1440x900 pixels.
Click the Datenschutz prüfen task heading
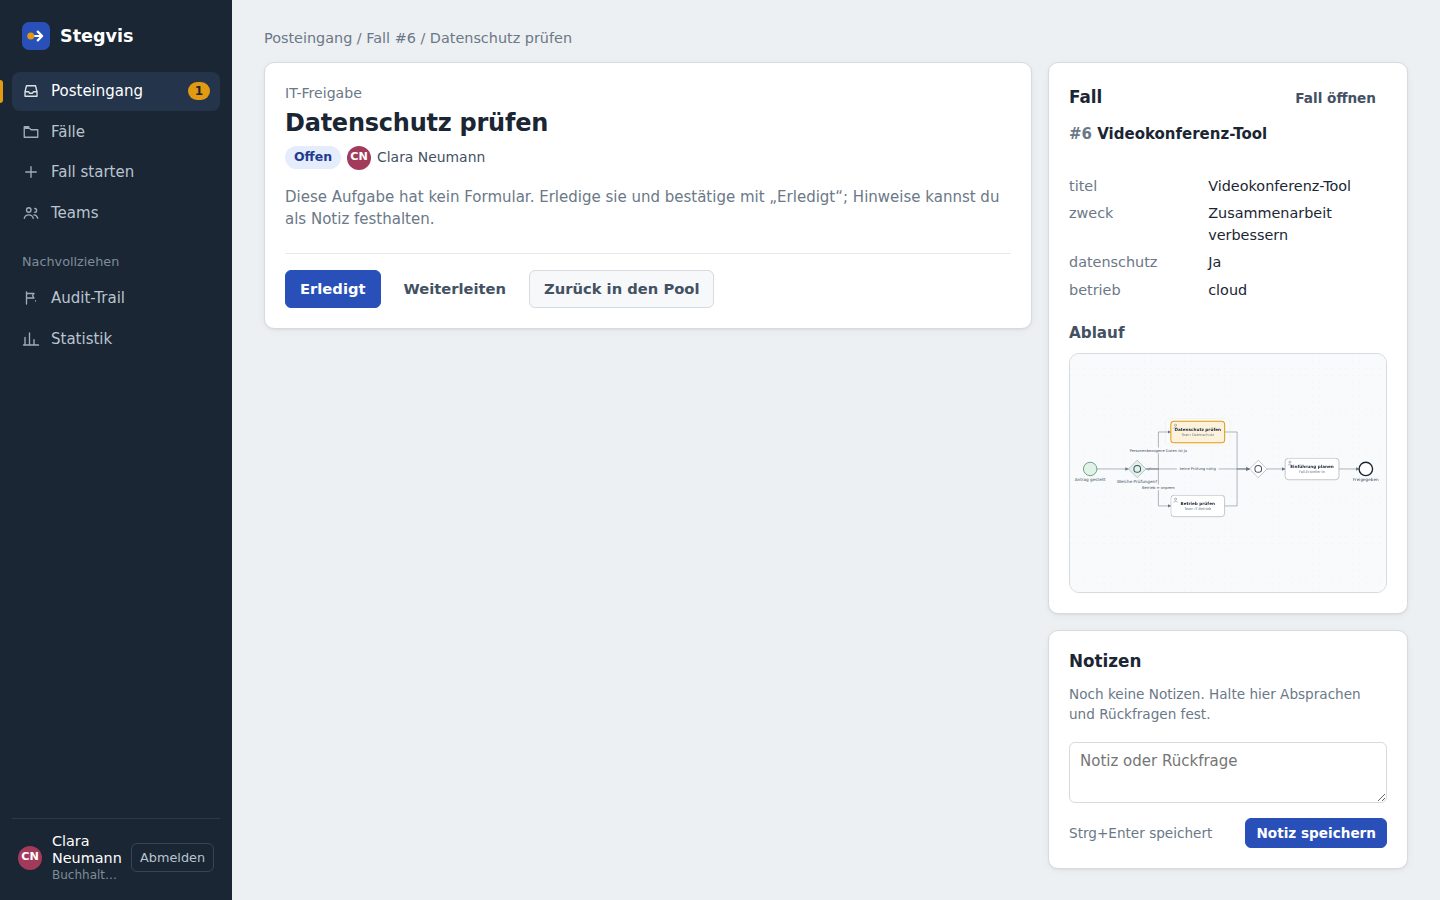pyautogui.click(x=416, y=123)
